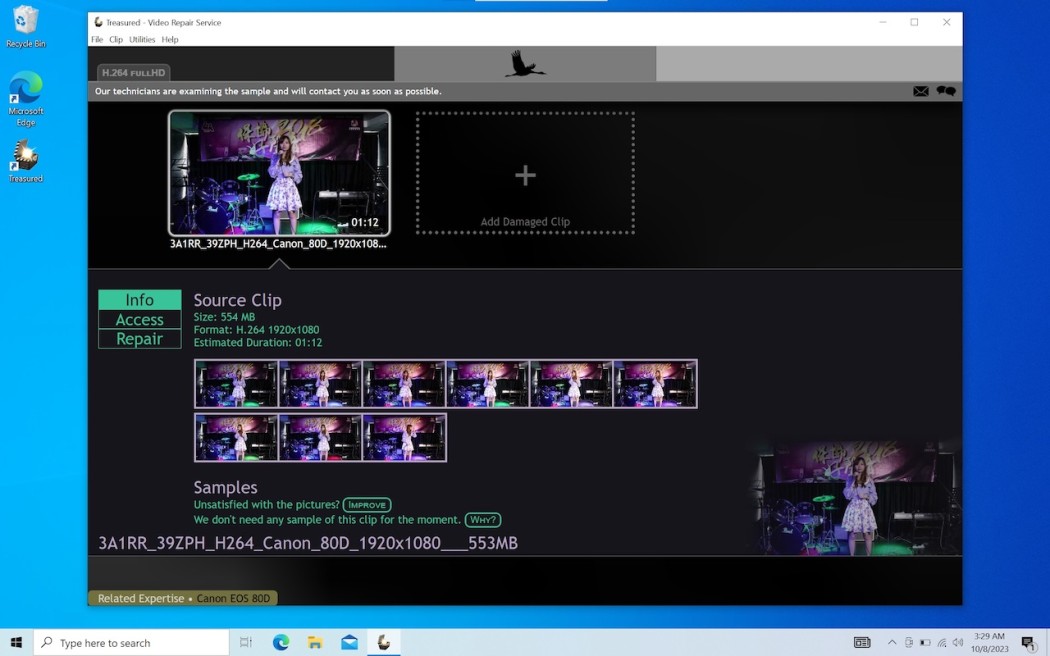Click last sample frame in top row

(x=655, y=384)
